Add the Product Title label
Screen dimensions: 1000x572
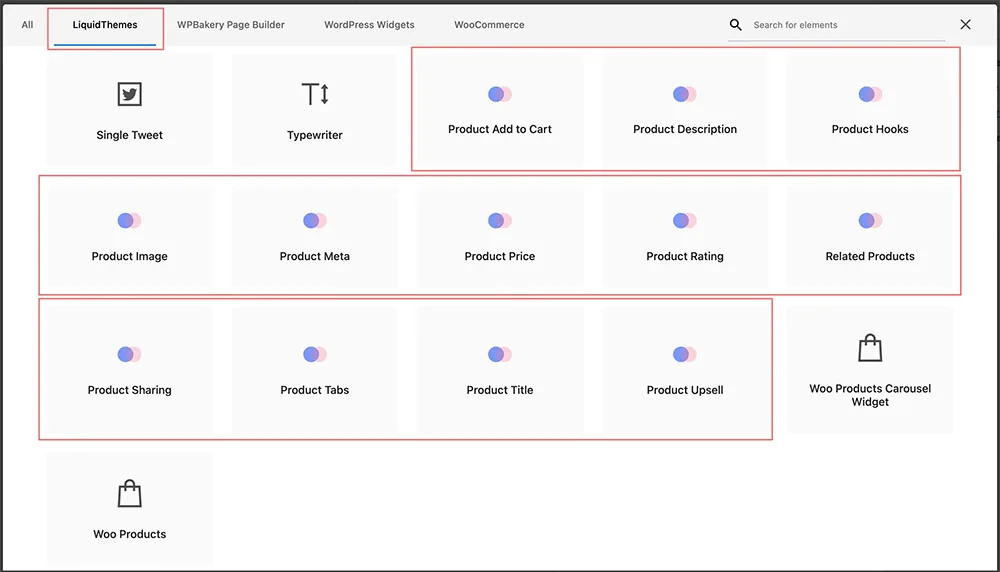click(x=500, y=390)
